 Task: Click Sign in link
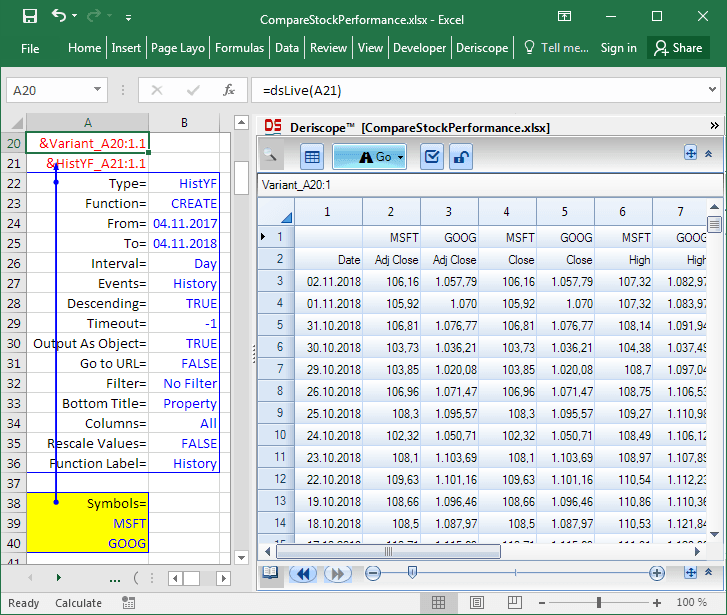point(618,47)
